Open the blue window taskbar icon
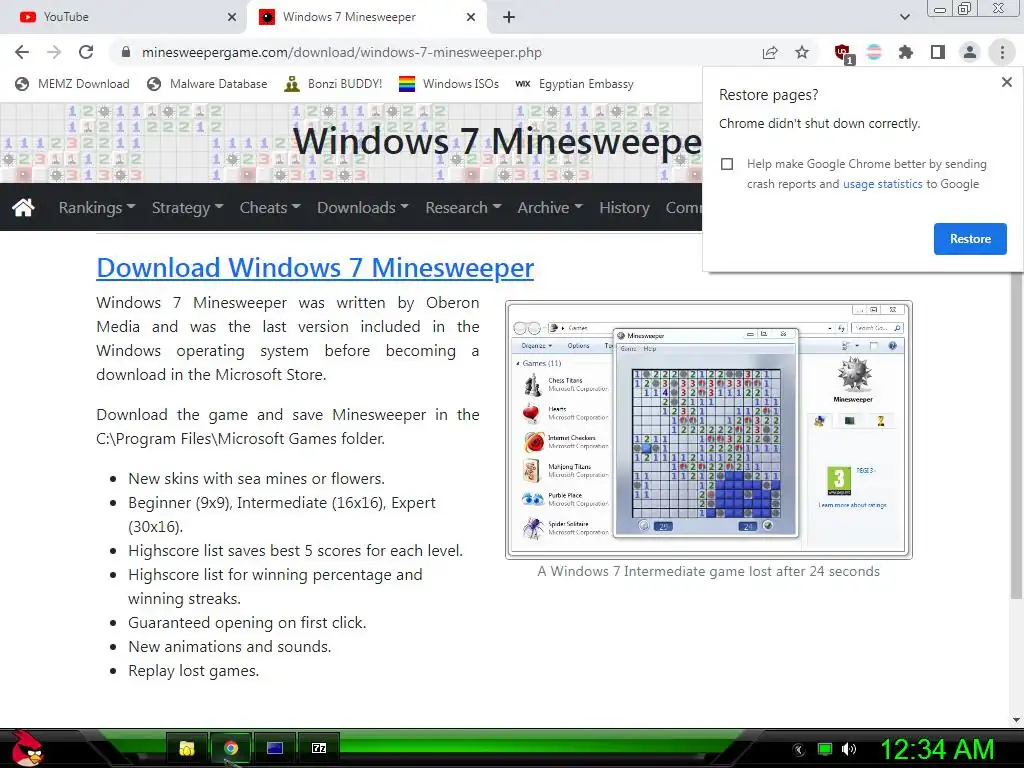Image resolution: width=1024 pixels, height=768 pixels. pos(275,748)
